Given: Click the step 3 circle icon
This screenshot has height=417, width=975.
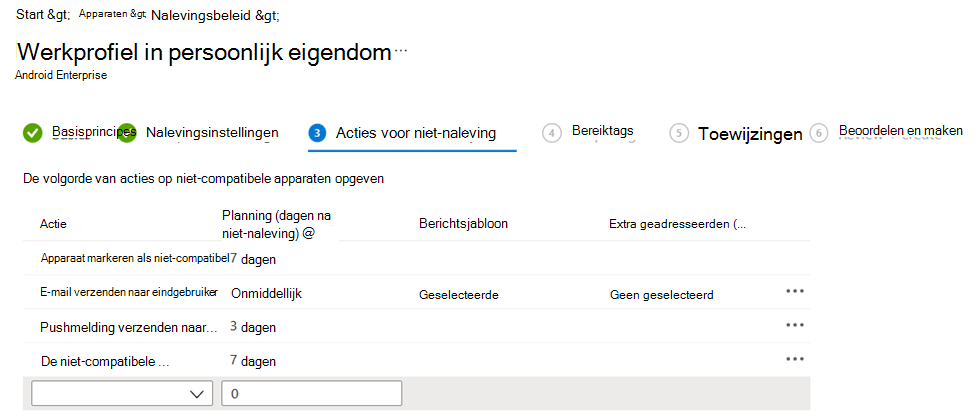Looking at the screenshot, I should 317,133.
